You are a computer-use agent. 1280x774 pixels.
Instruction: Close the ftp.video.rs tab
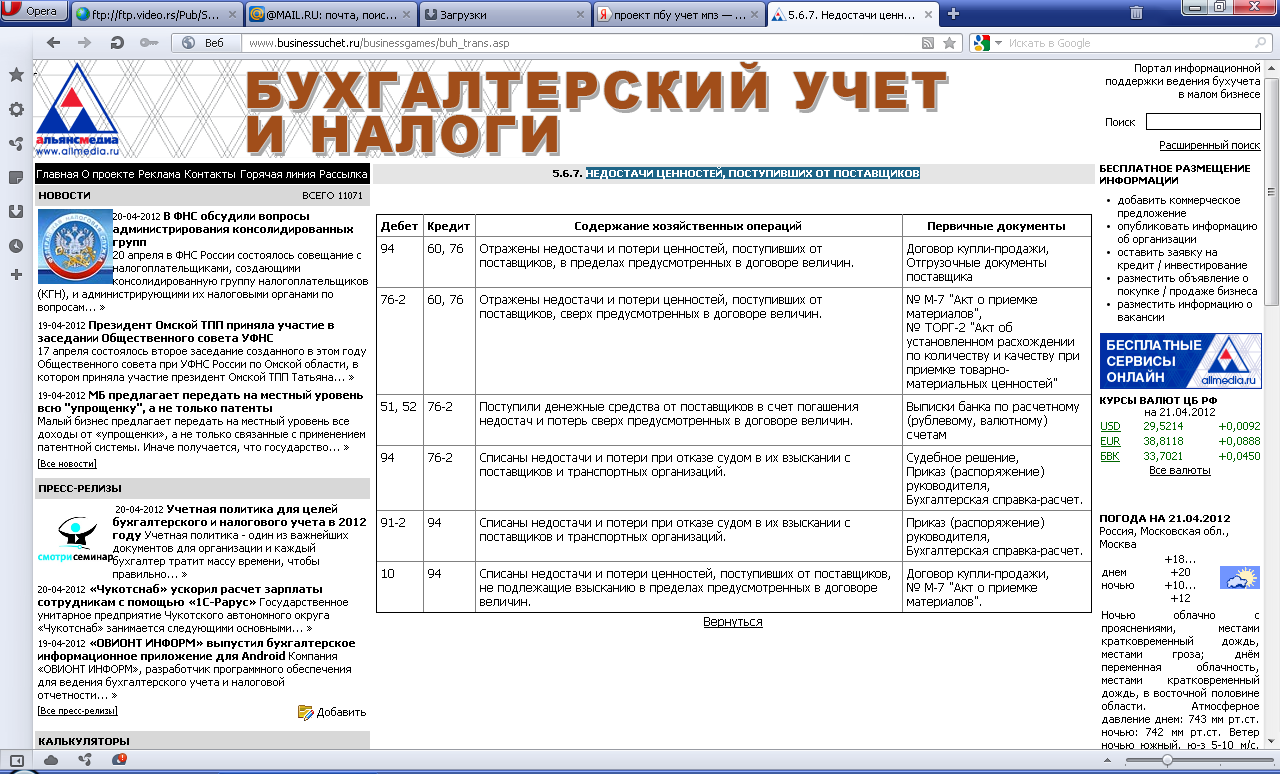coord(232,14)
